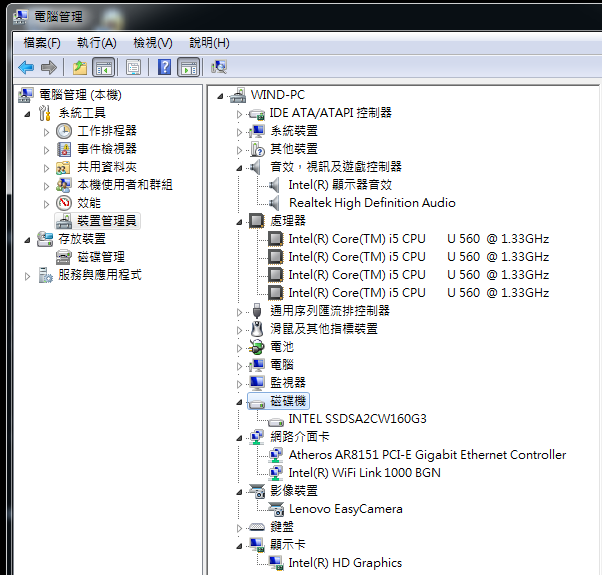Image resolution: width=602 pixels, height=575 pixels.
Task: Collapse the WIND-PC computer node
Action: pos(220,96)
